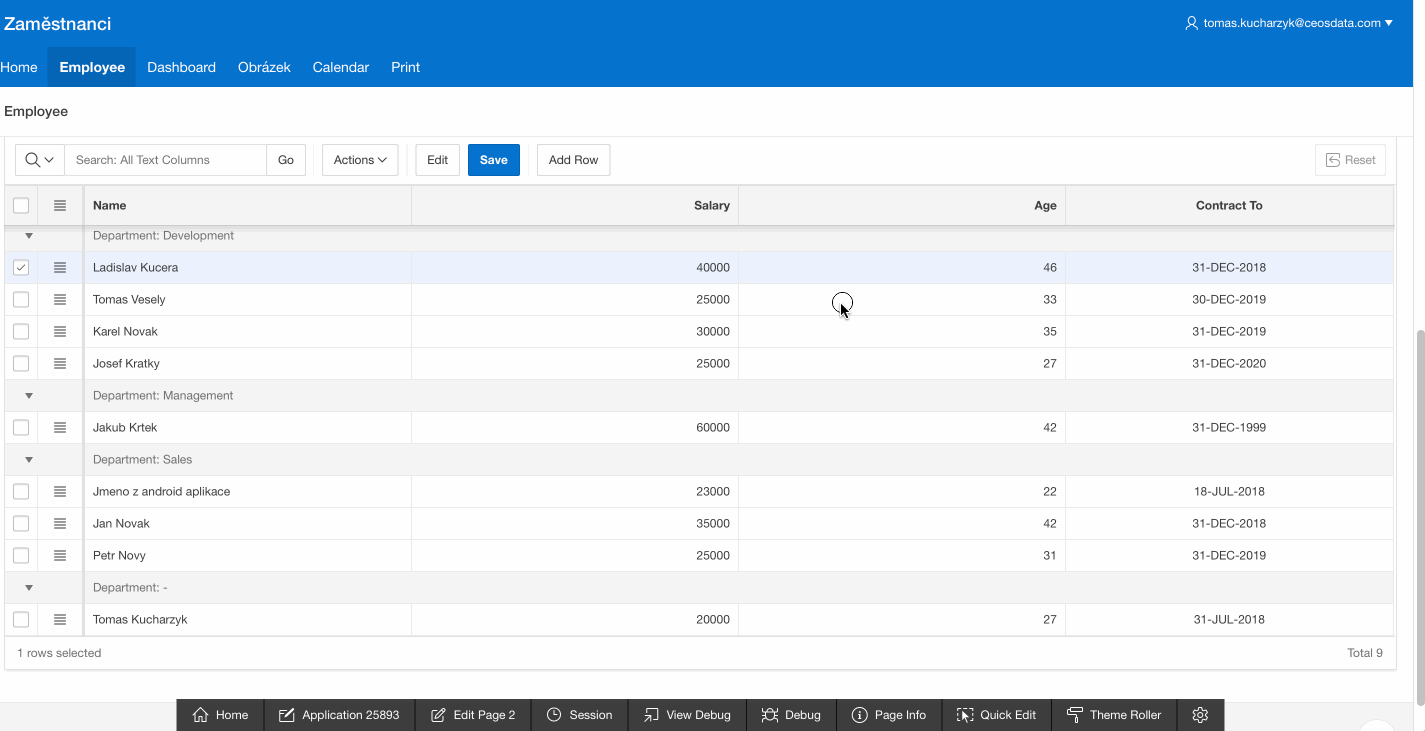Launch Theme Roller from the developer toolbar
The image size is (1425, 731).
coord(1114,715)
